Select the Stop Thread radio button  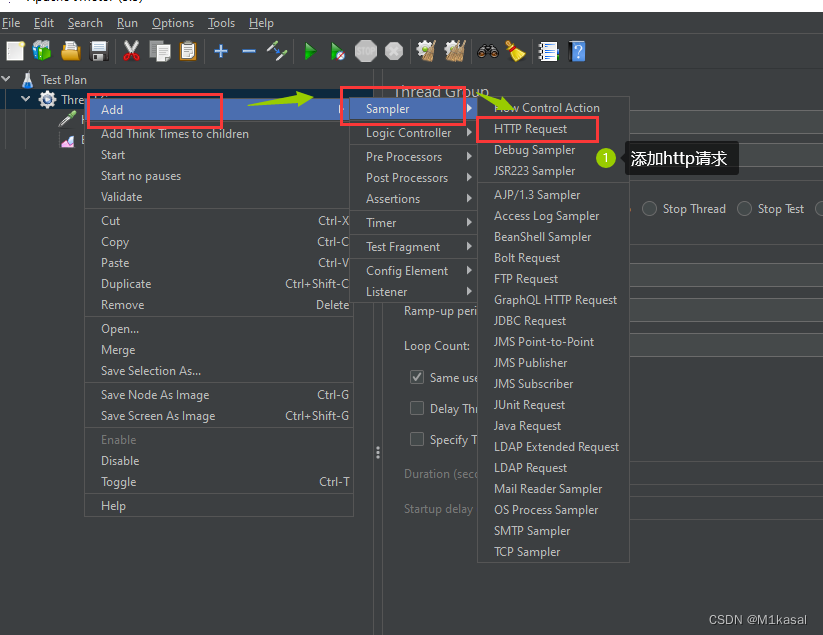click(x=649, y=208)
